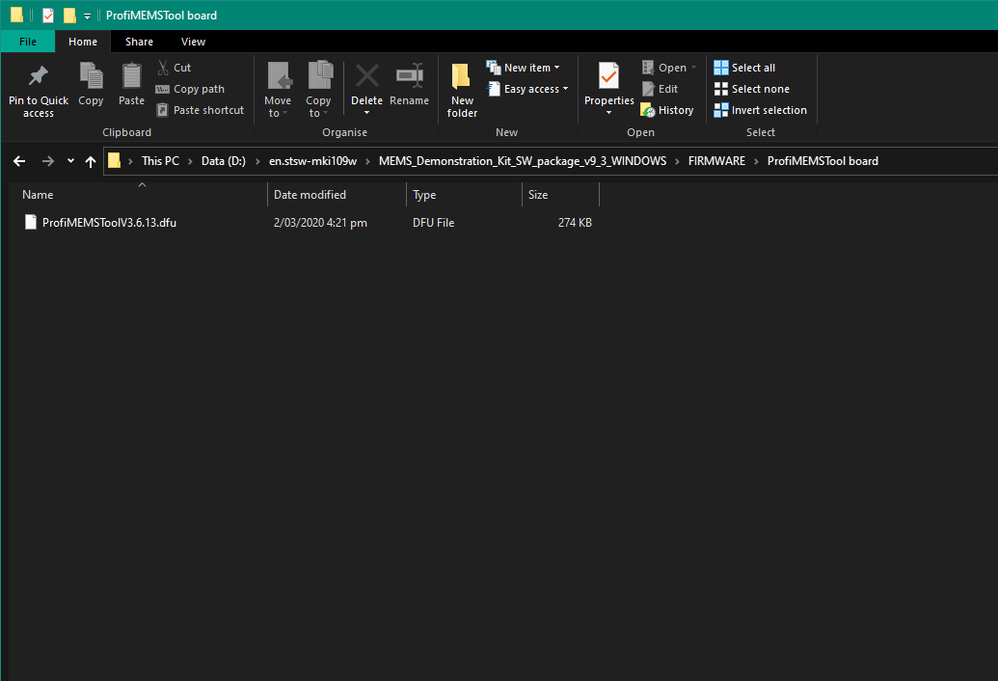Sort files by Size column
Viewport: 998px width, 681px height.
pyautogui.click(x=560, y=195)
